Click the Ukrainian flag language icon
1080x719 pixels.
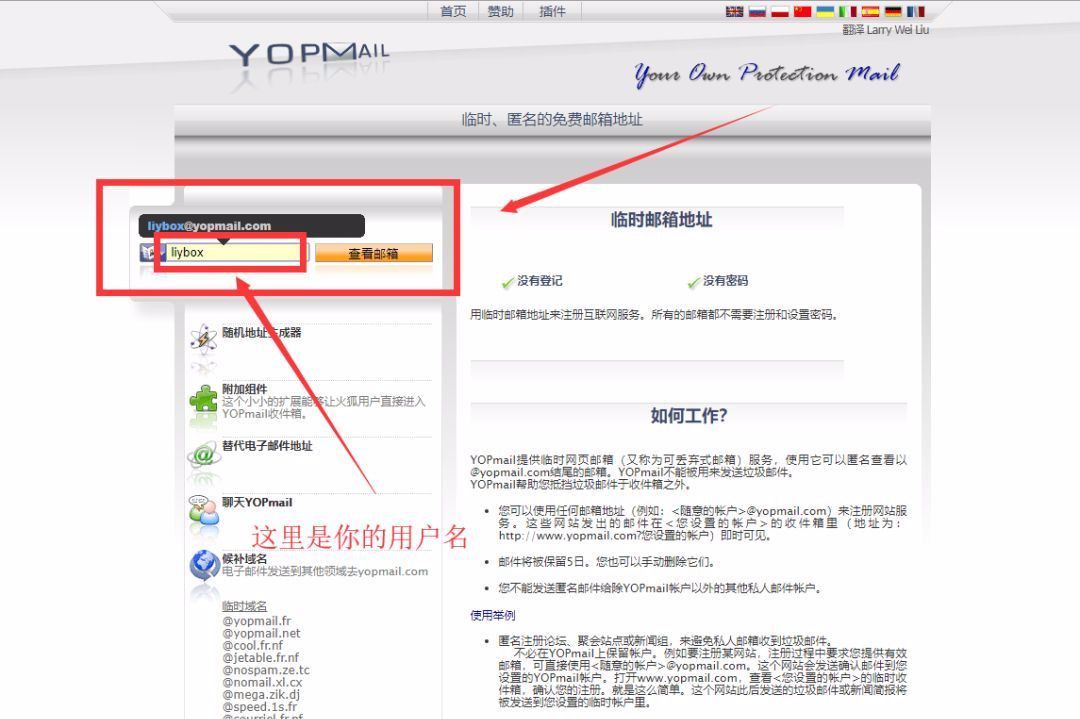click(x=824, y=11)
